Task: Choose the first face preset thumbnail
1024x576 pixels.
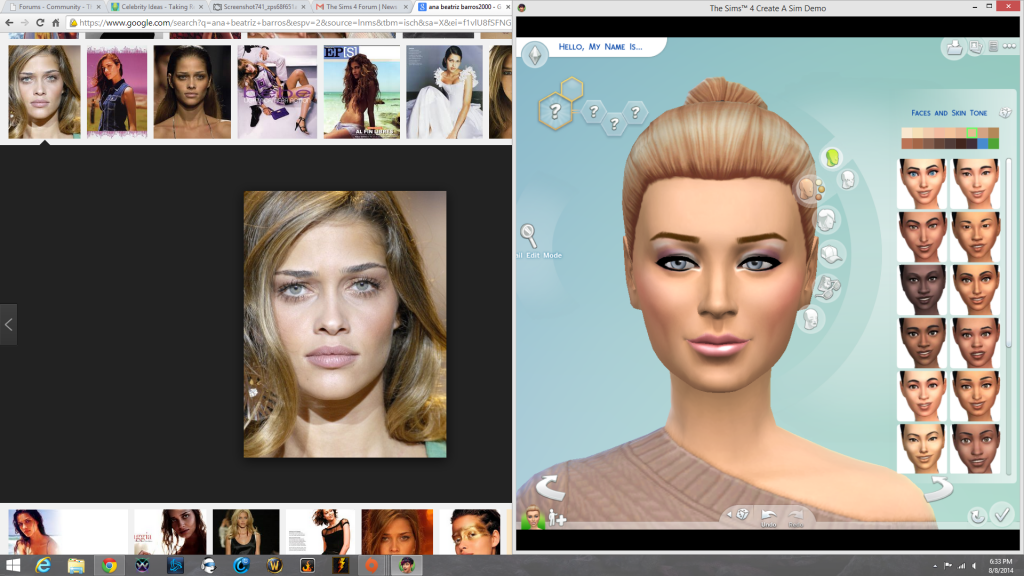Action: pos(922,183)
